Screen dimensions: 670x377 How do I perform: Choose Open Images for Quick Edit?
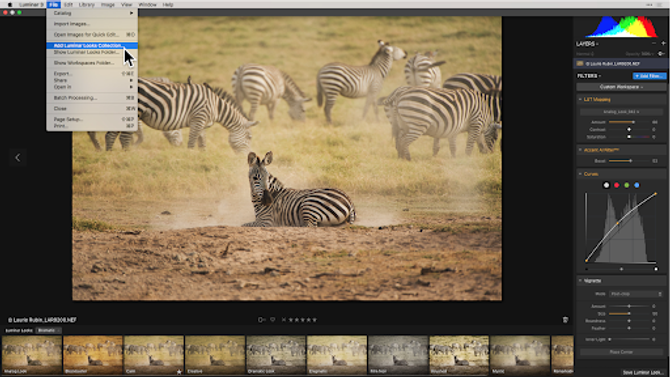92,35
